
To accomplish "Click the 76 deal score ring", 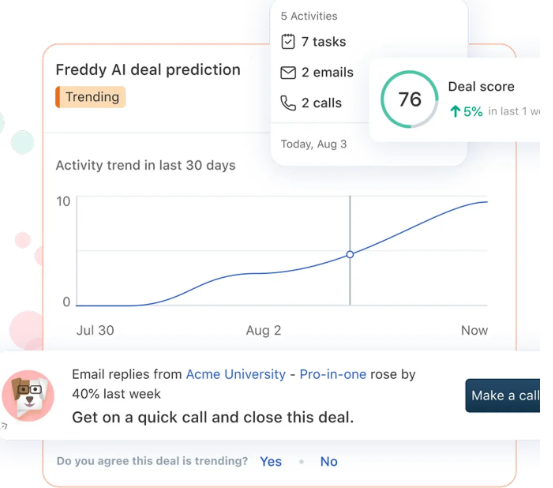I will [409, 99].
